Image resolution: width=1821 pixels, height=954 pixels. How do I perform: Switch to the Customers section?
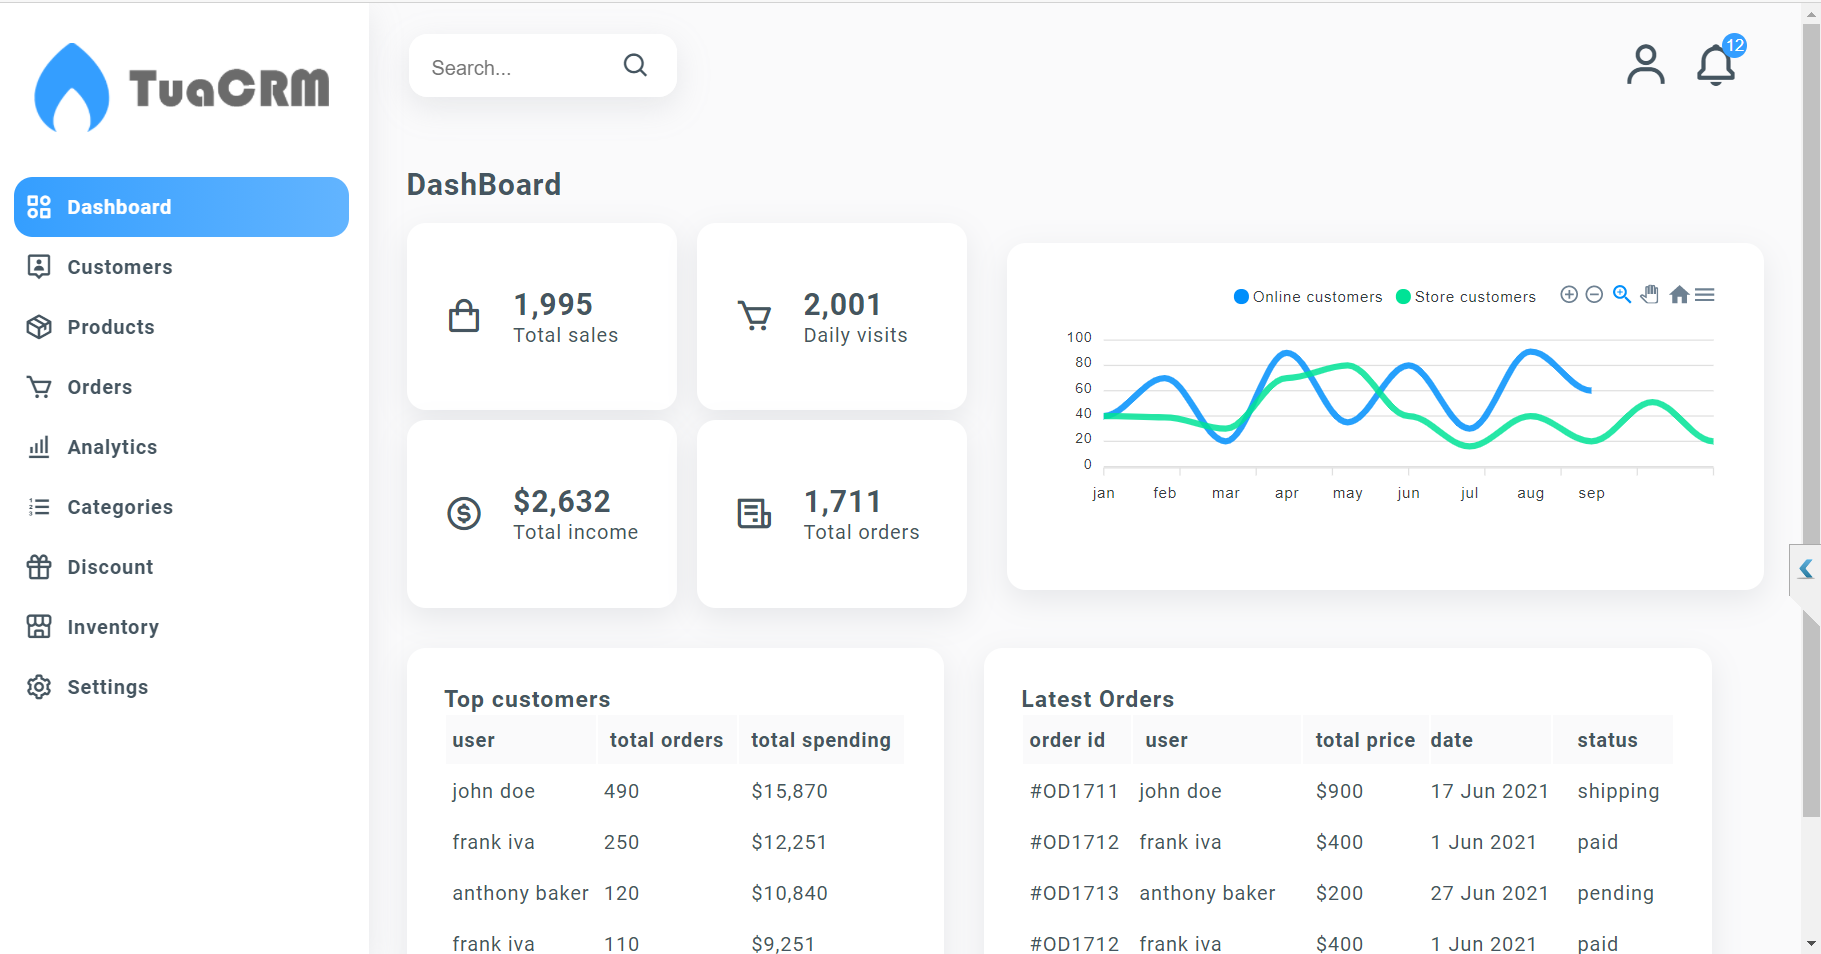120,267
